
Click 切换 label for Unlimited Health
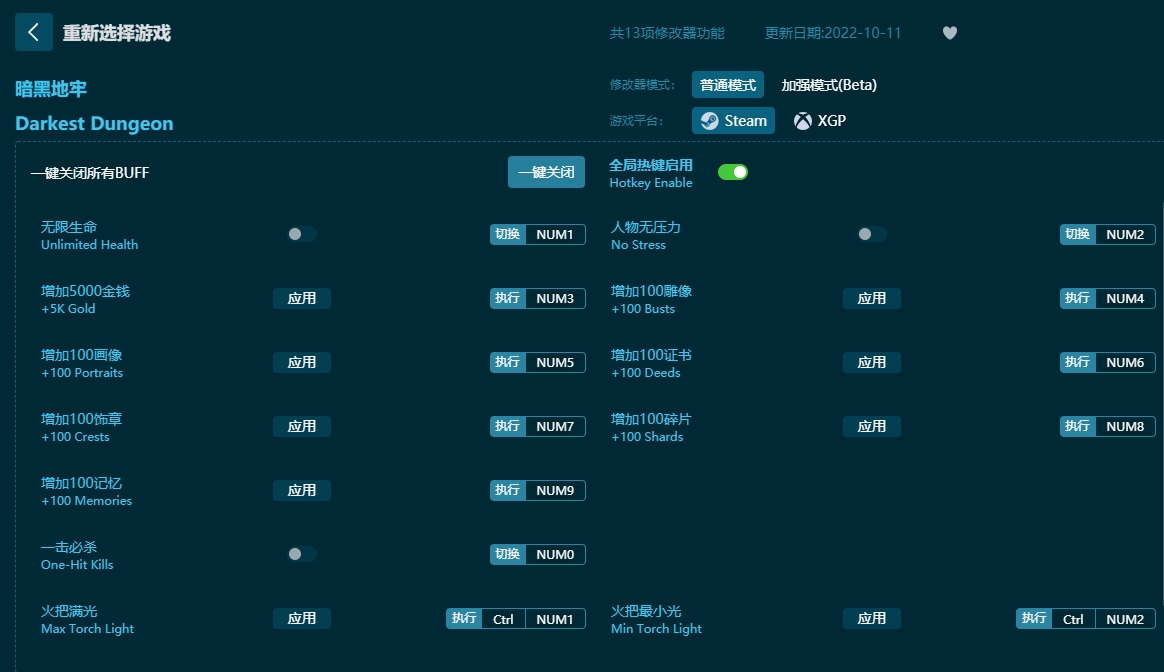[x=508, y=235]
